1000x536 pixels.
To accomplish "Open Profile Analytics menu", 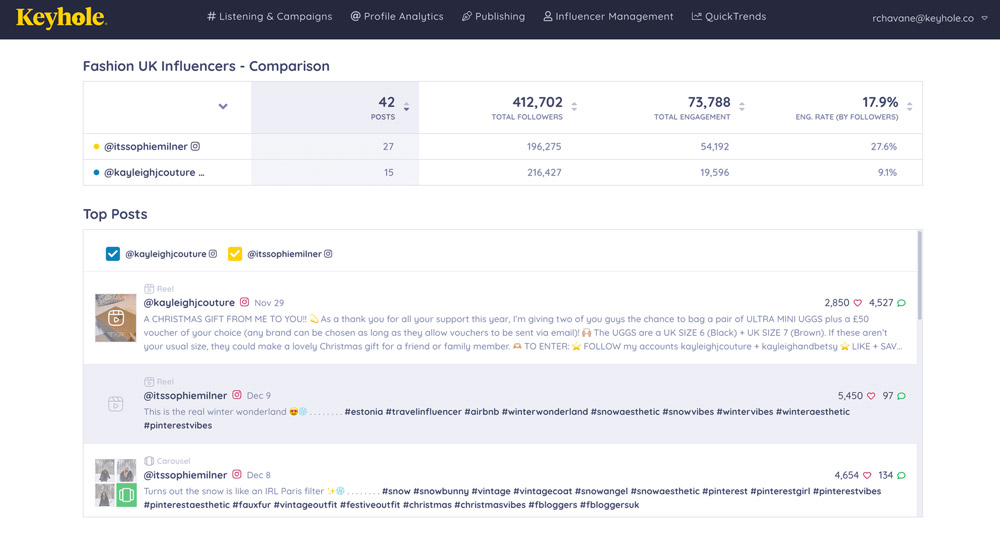I will [397, 17].
